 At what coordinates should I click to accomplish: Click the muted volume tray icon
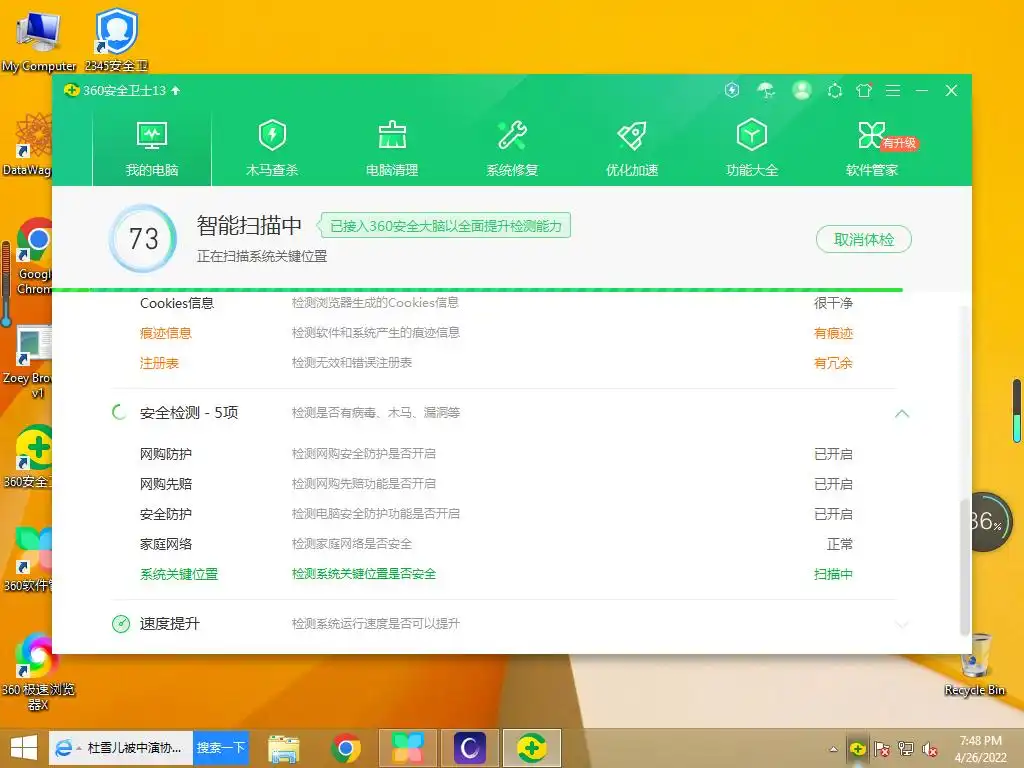930,749
